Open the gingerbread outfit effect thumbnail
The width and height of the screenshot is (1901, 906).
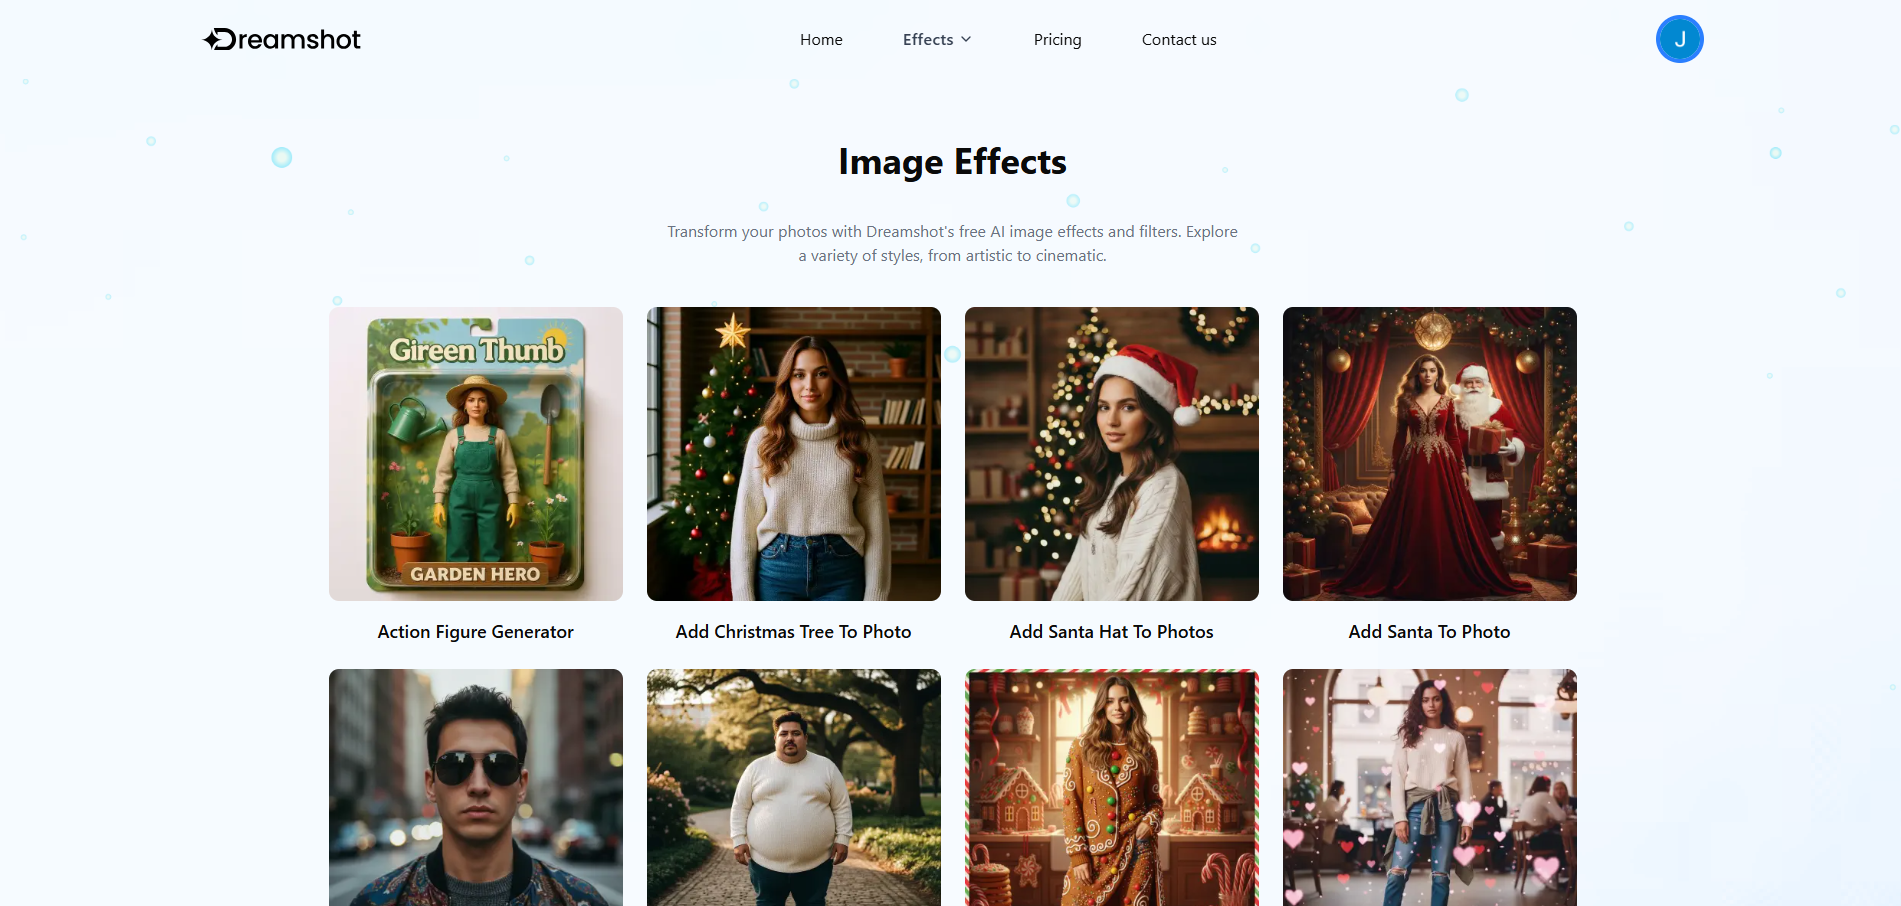(x=1112, y=788)
